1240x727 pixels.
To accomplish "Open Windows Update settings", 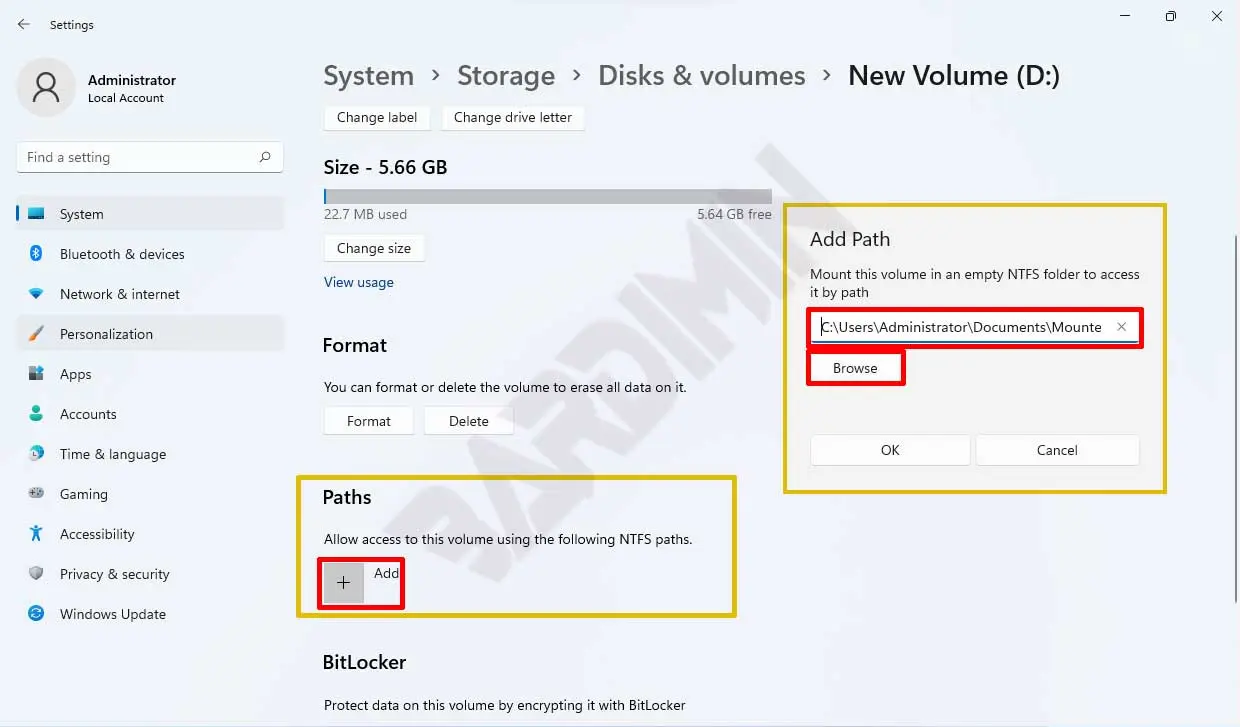I will coord(112,614).
